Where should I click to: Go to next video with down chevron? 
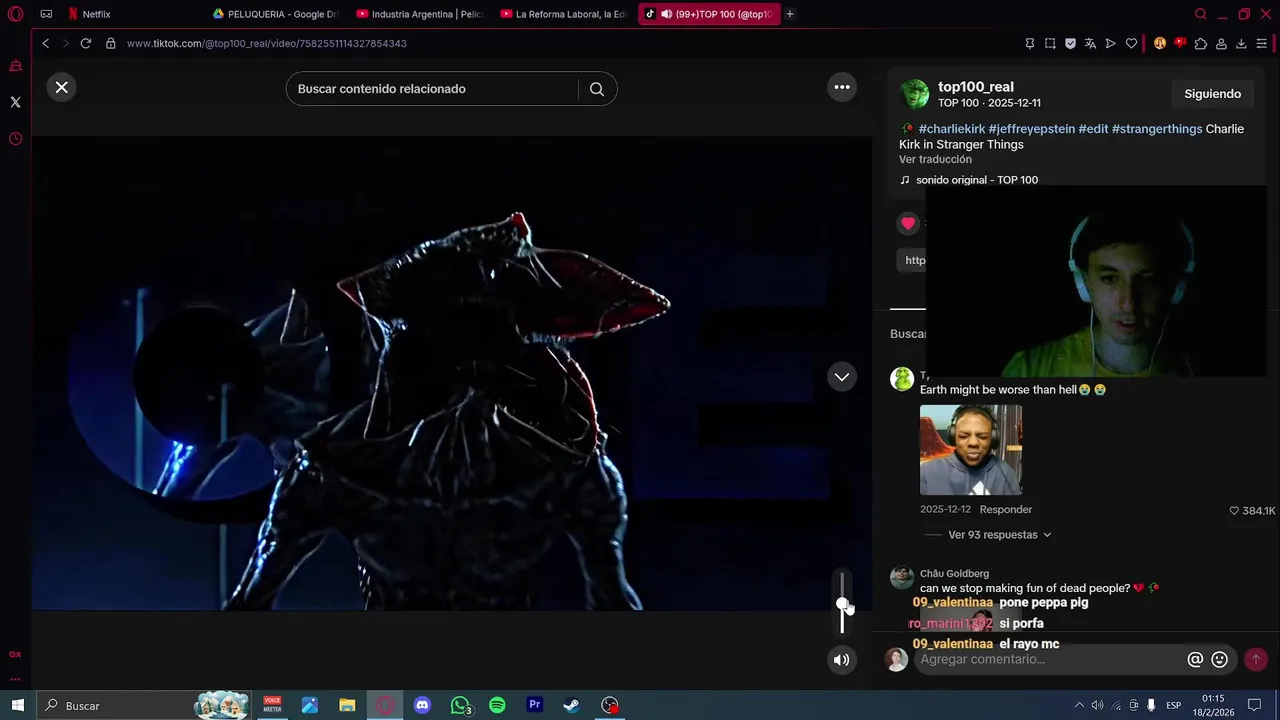842,377
